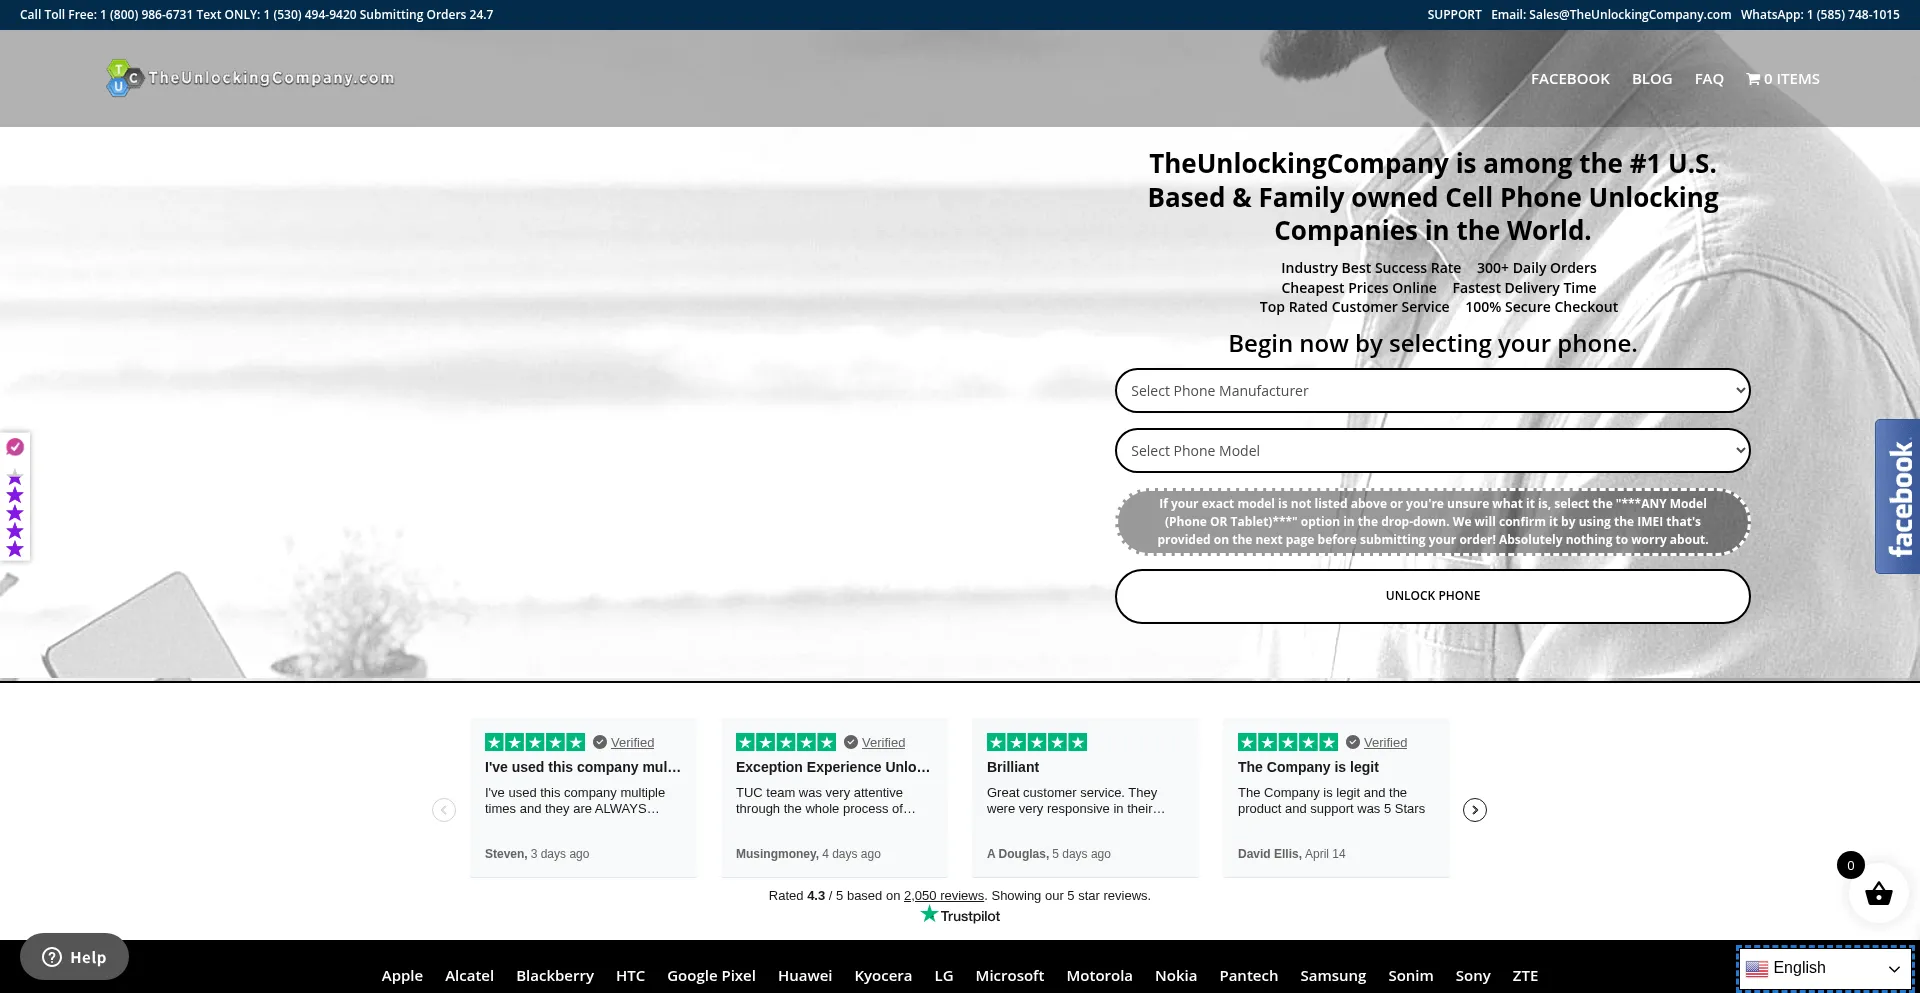Select Sony in the brand bar
This screenshot has width=1920, height=993.
(x=1473, y=976)
